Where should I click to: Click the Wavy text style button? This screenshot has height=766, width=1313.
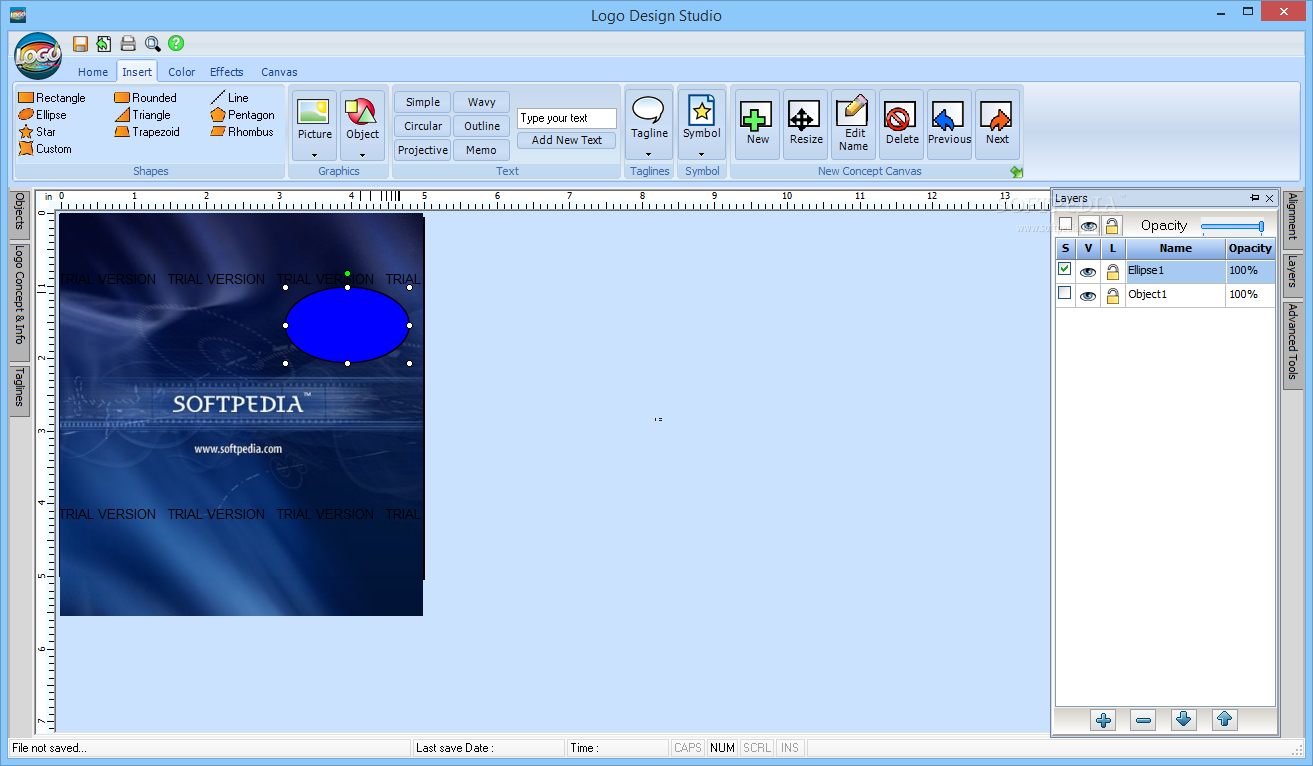[481, 102]
